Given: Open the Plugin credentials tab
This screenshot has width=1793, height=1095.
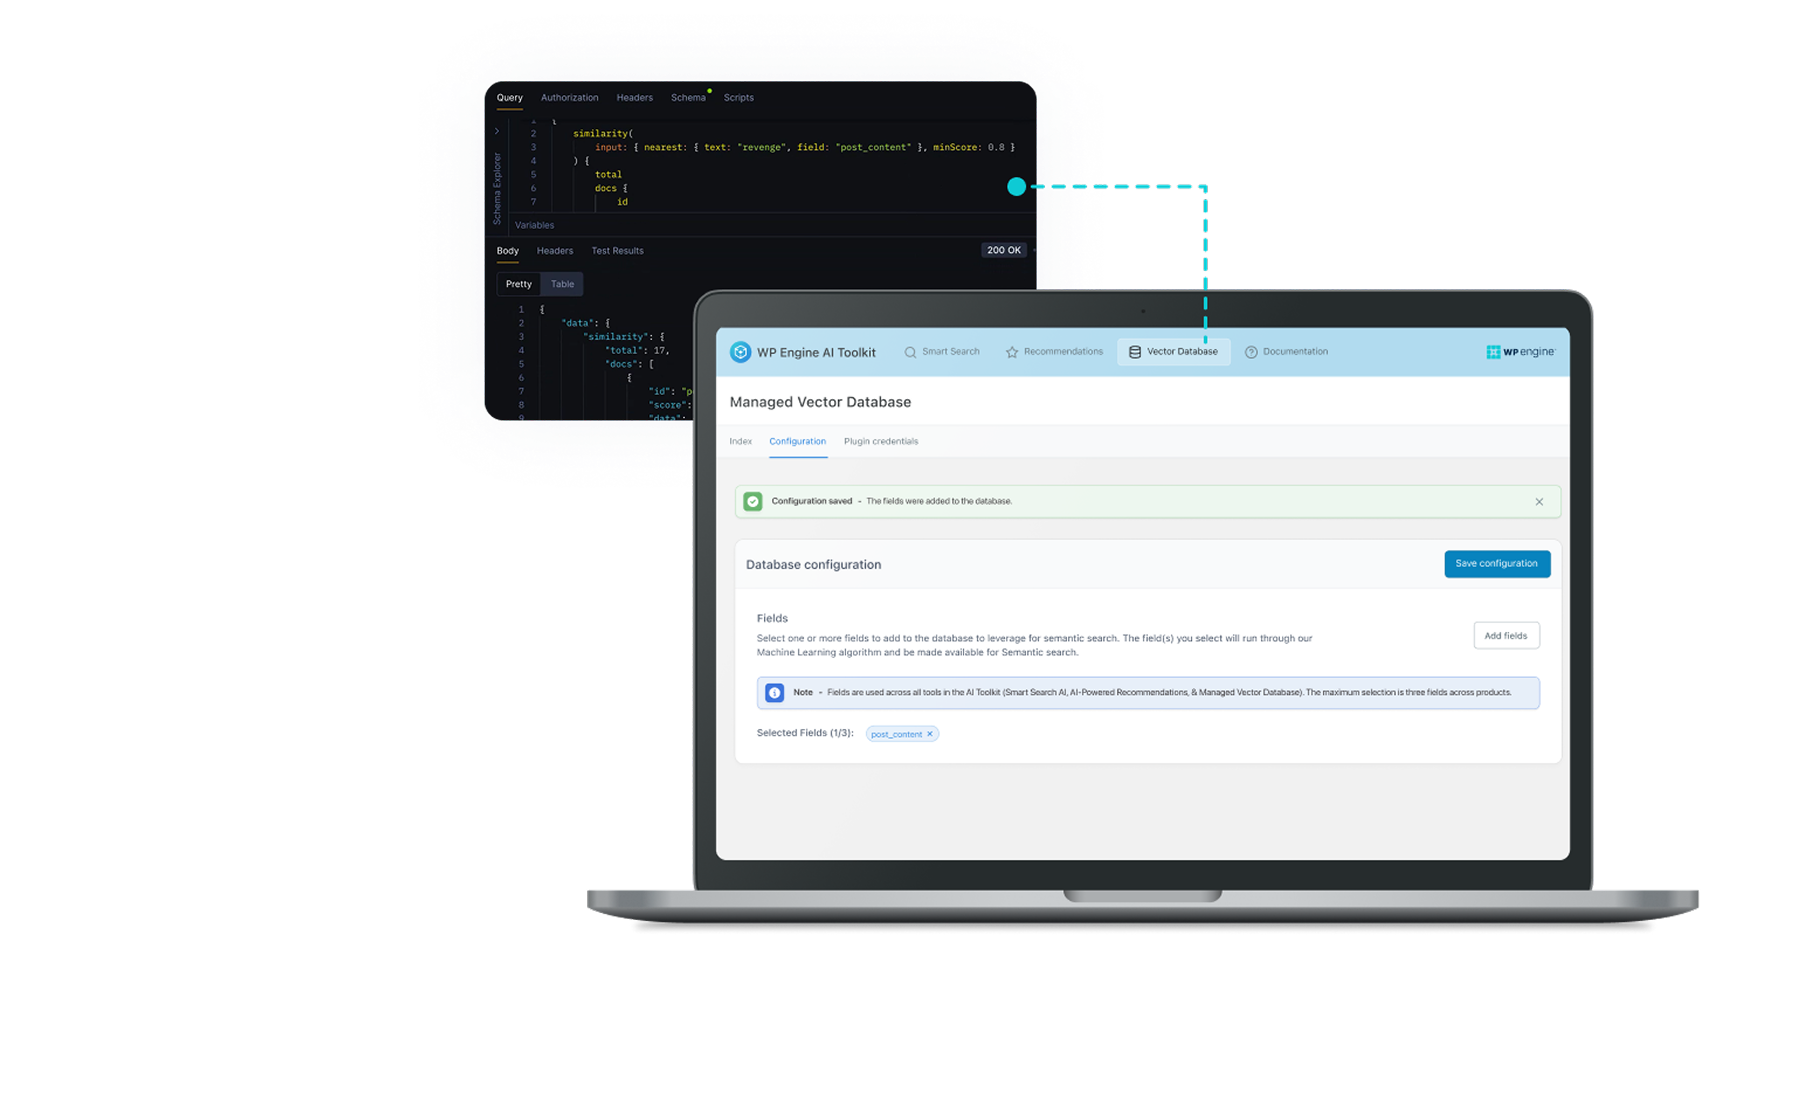Looking at the screenshot, I should [x=880, y=441].
